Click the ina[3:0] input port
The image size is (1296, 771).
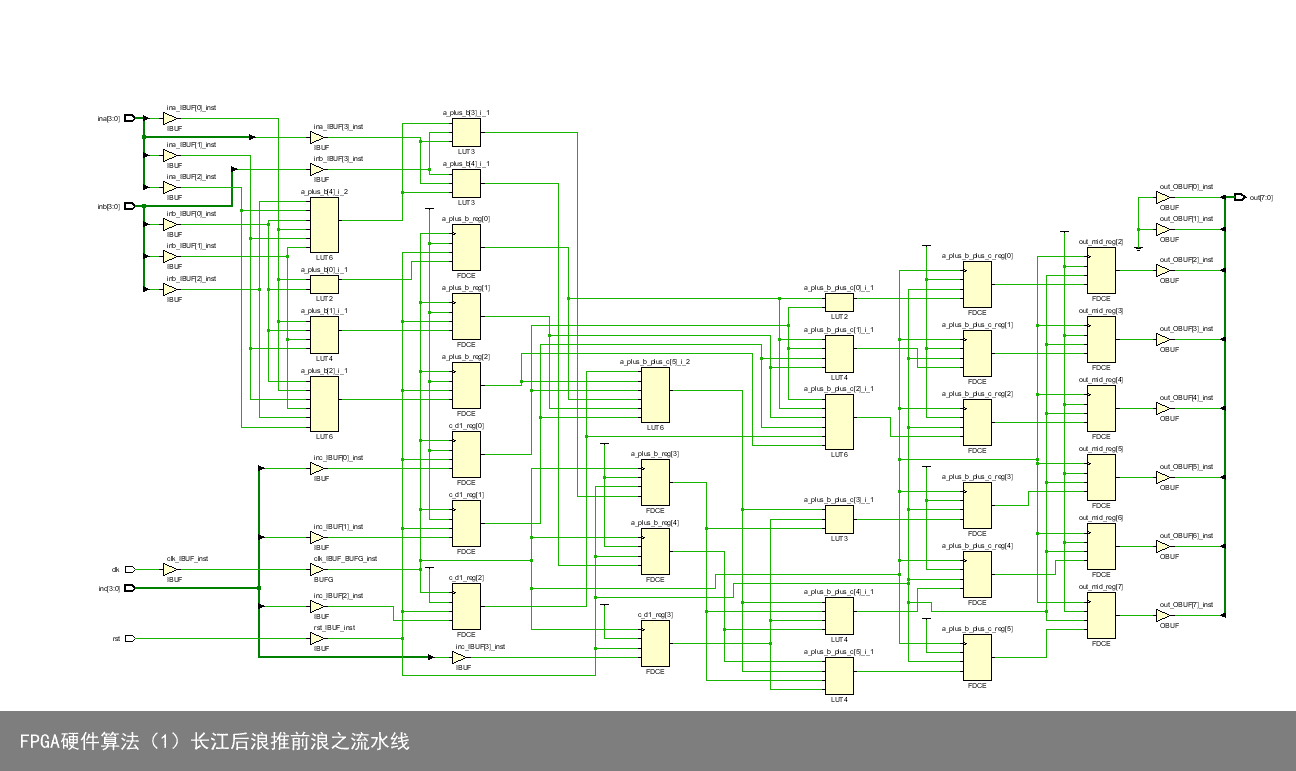(x=128, y=119)
